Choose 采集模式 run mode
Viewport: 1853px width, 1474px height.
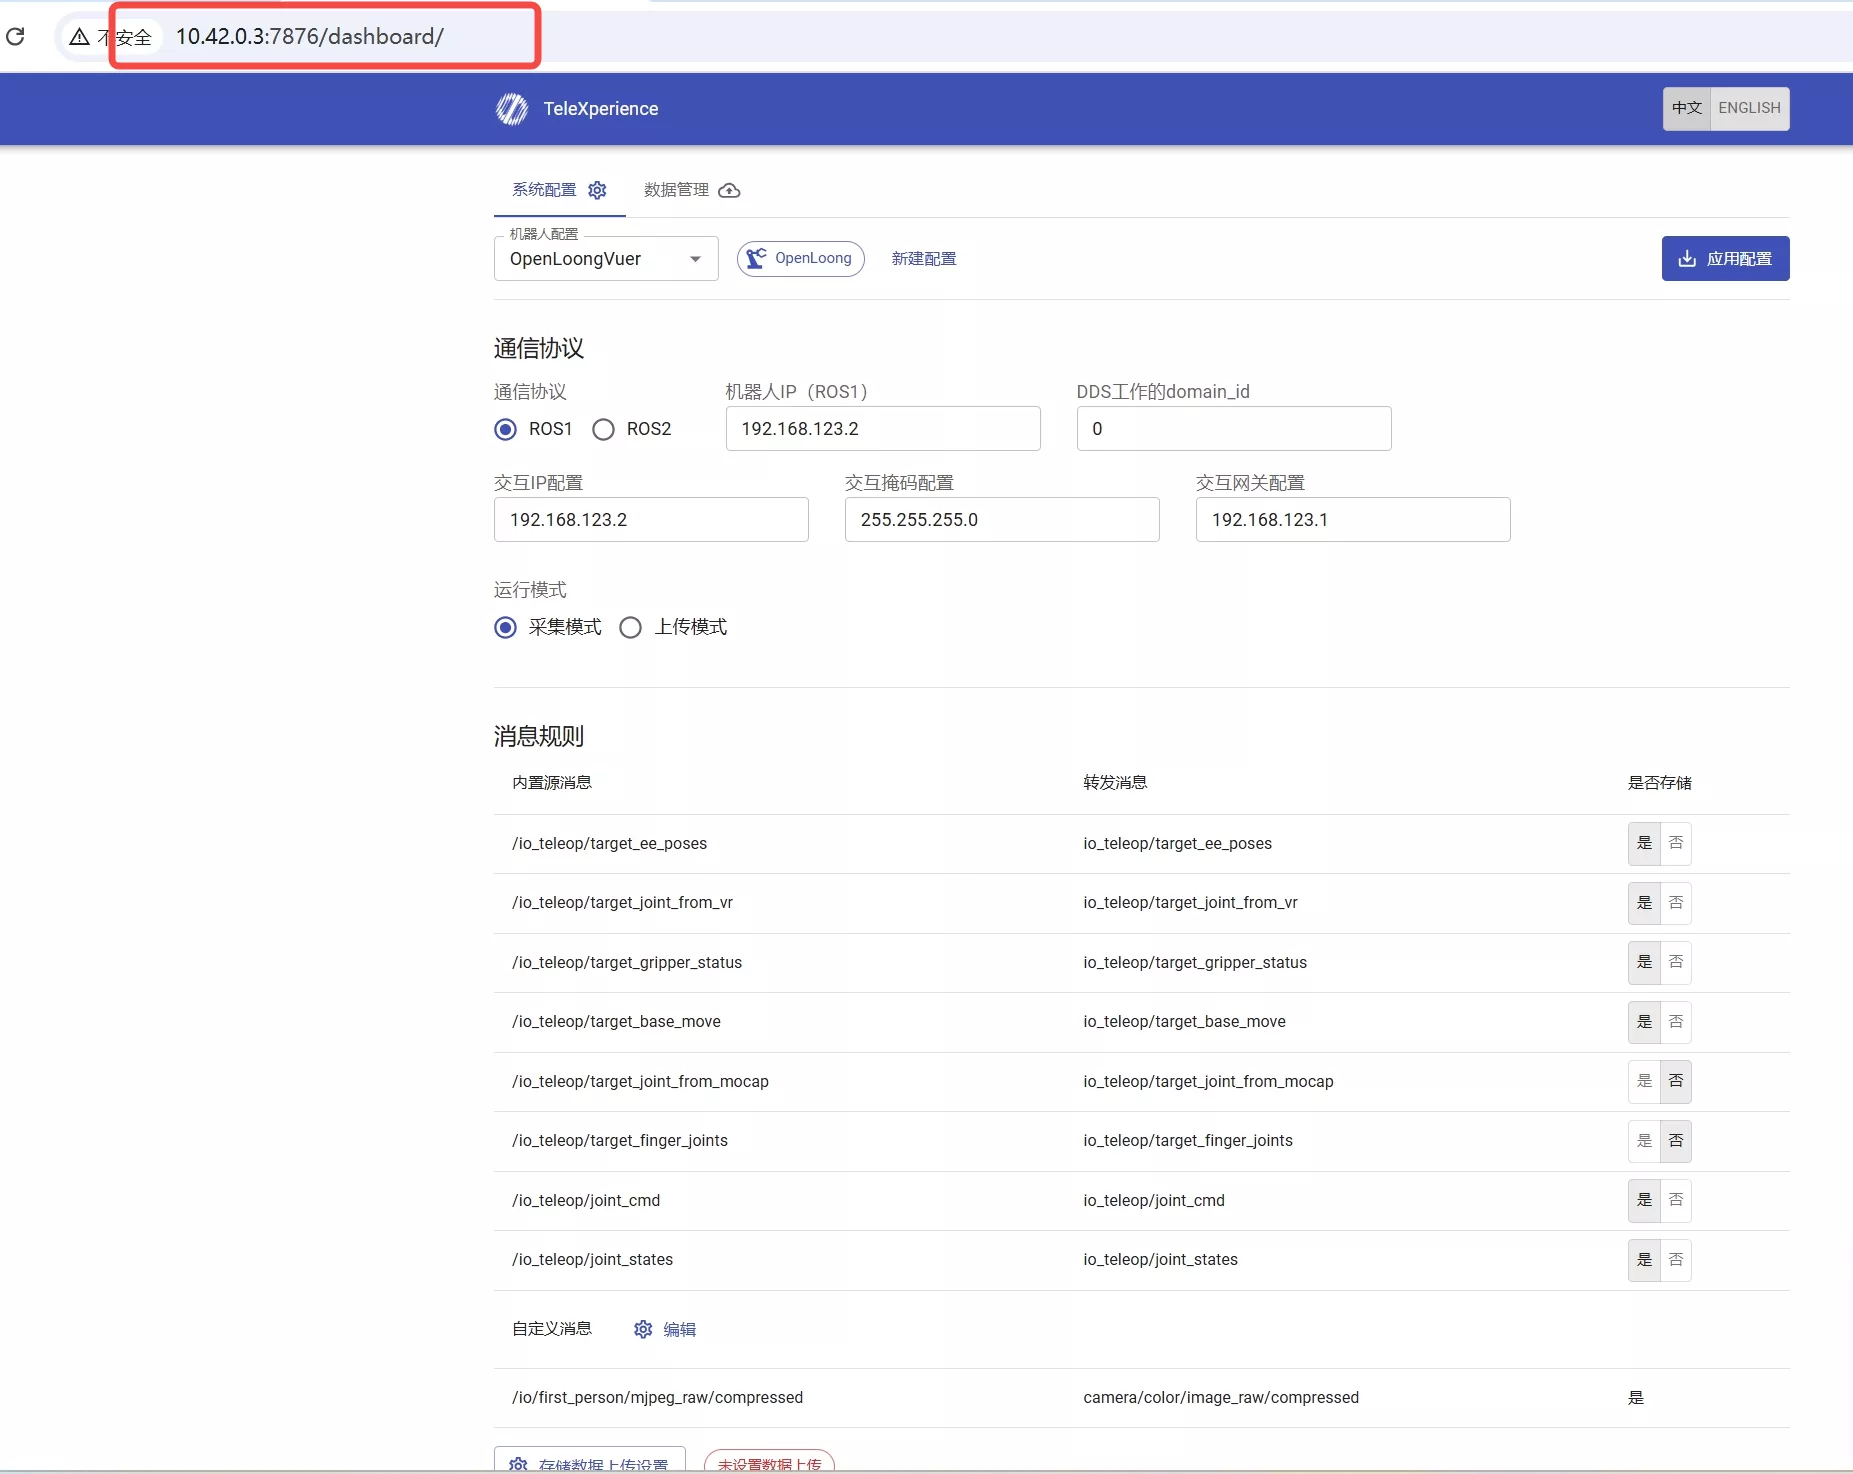click(506, 627)
